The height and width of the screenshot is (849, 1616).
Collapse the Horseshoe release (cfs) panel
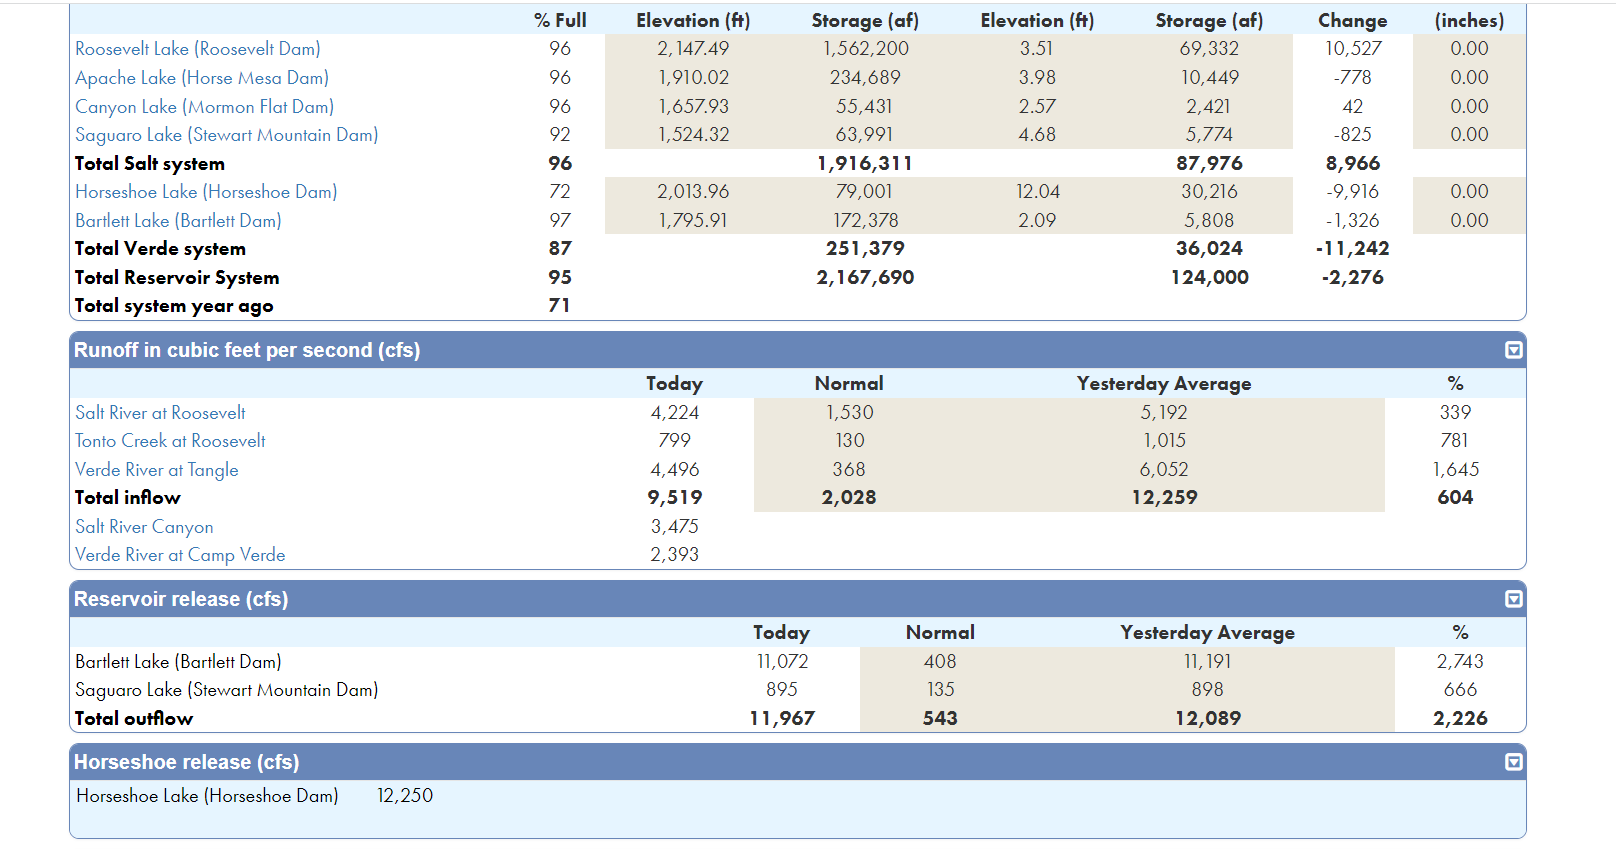coord(1513,762)
